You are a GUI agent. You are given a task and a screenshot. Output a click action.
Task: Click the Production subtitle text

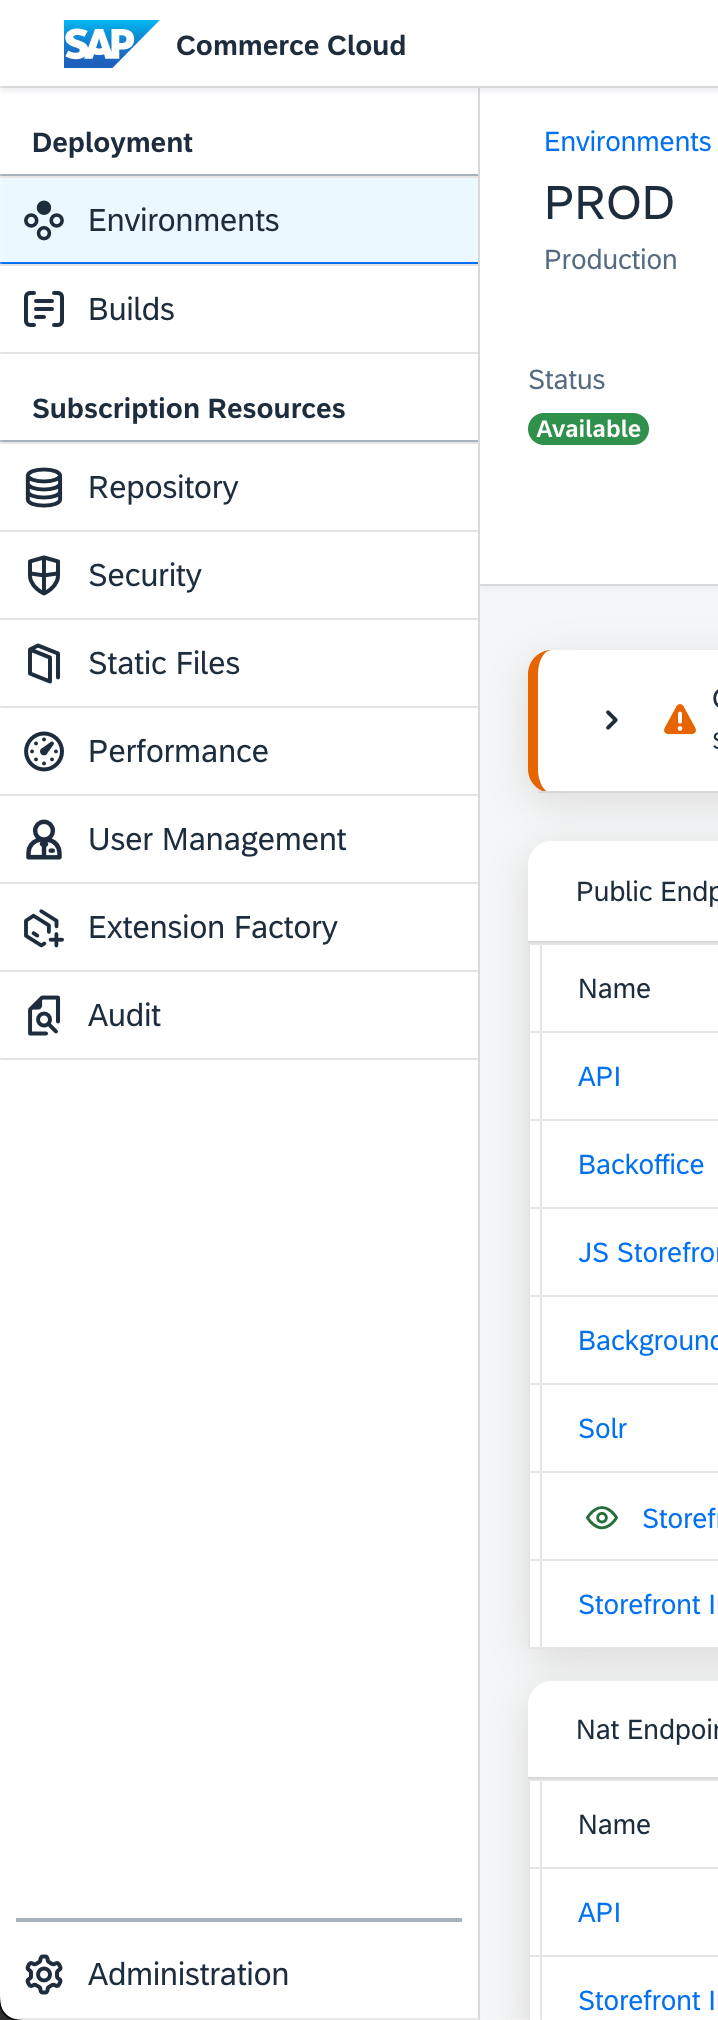pos(611,260)
